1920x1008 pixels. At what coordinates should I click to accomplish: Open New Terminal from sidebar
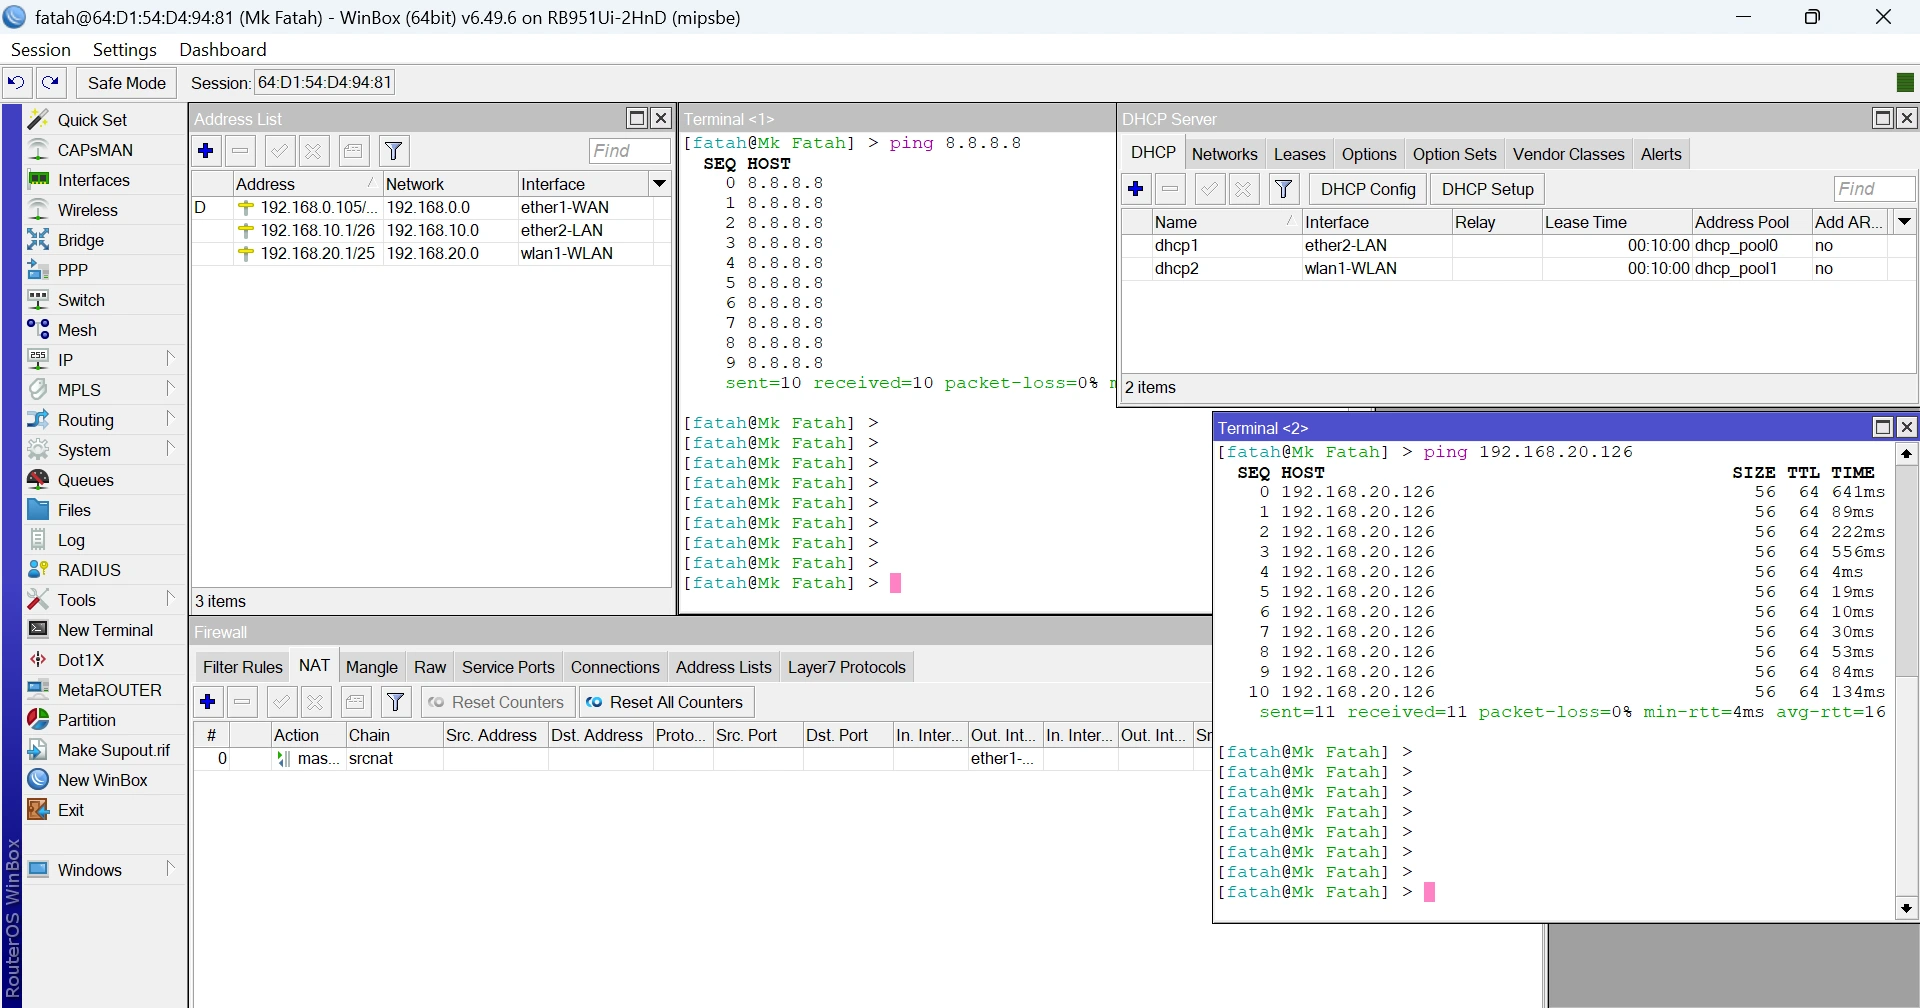point(105,630)
